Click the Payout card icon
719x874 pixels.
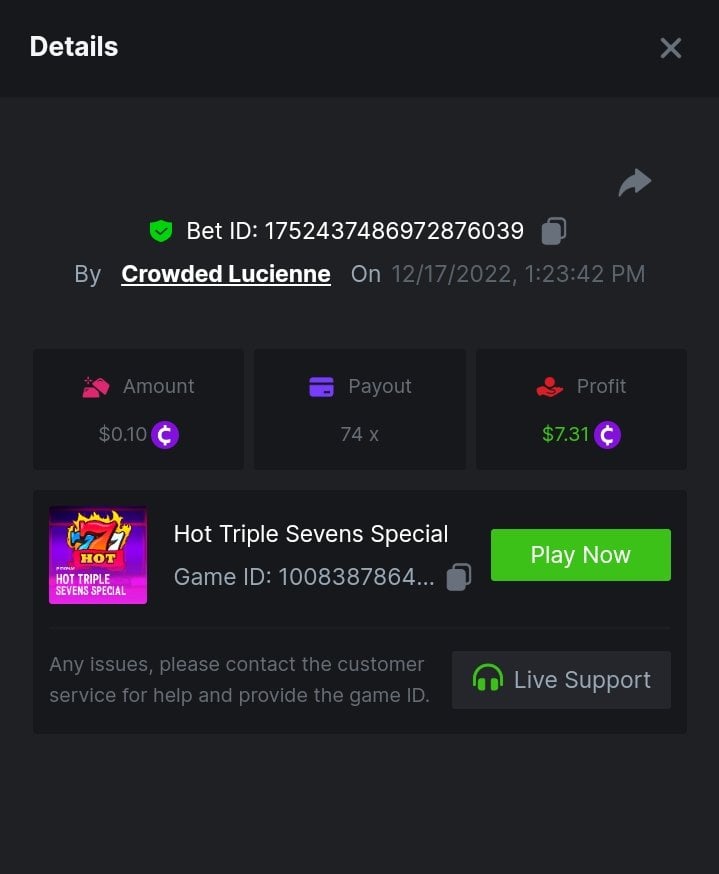(321, 387)
